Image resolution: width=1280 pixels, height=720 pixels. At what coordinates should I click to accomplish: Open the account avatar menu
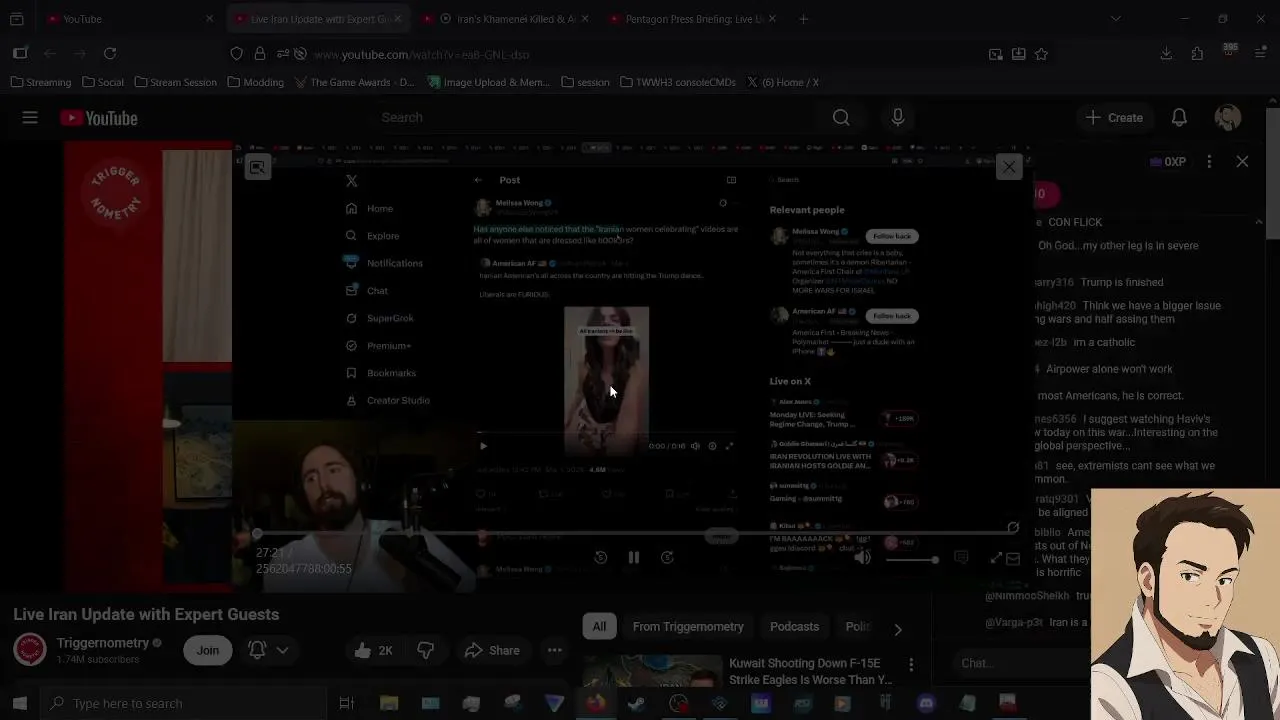[1228, 118]
